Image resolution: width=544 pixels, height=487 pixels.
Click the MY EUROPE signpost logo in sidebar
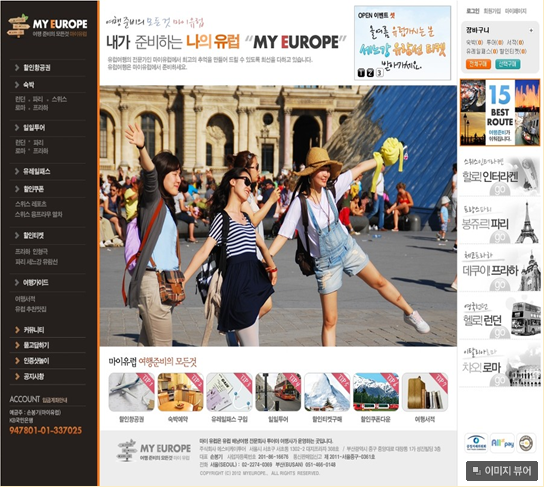click(48, 26)
